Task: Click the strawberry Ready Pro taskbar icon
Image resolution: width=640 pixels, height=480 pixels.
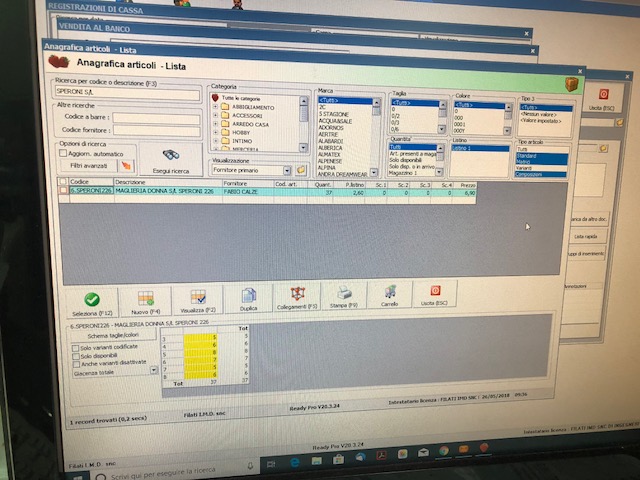Action: click(484, 447)
